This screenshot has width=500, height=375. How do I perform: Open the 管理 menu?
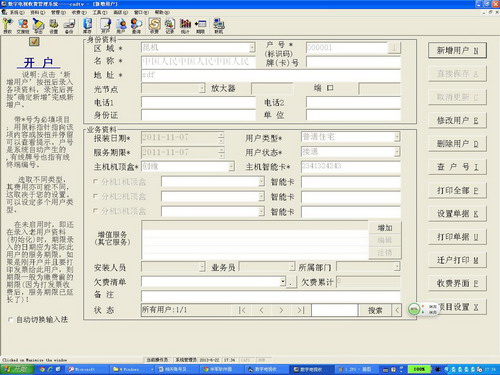pos(58,12)
